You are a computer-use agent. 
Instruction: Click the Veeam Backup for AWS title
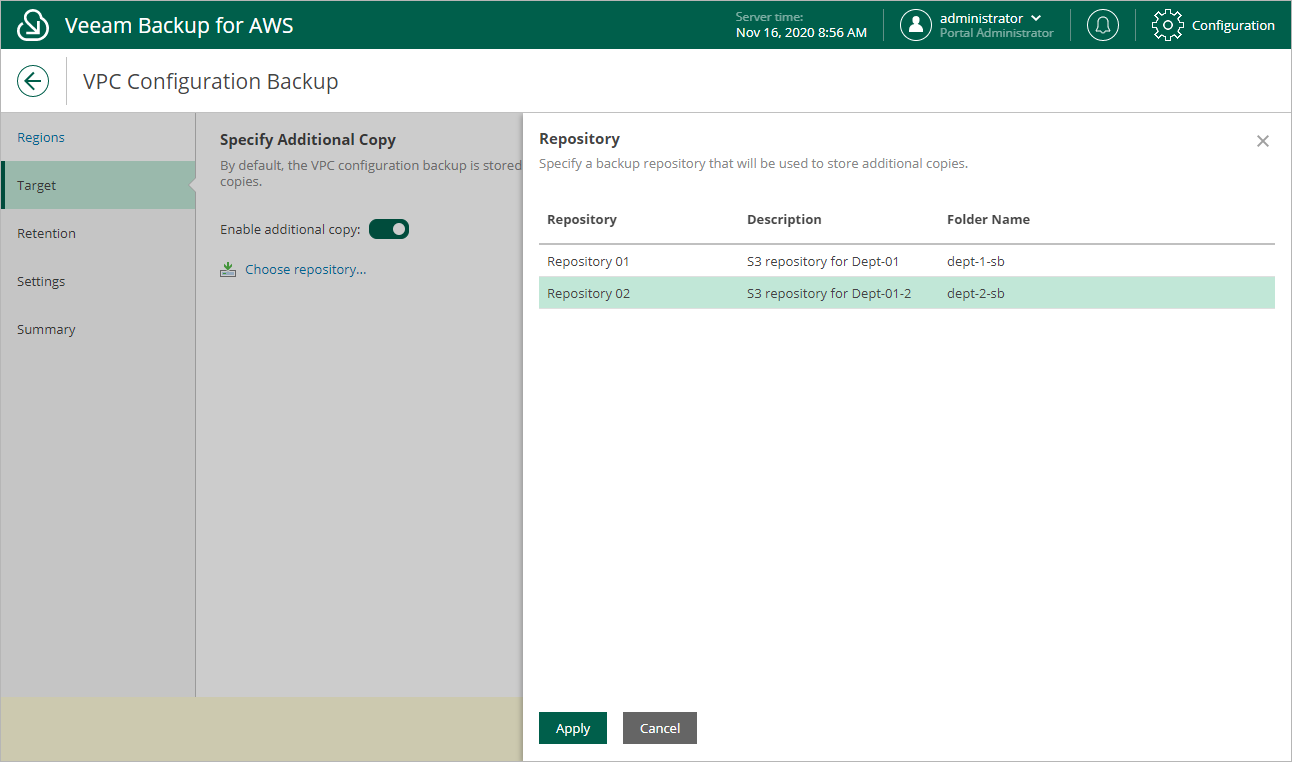click(179, 25)
